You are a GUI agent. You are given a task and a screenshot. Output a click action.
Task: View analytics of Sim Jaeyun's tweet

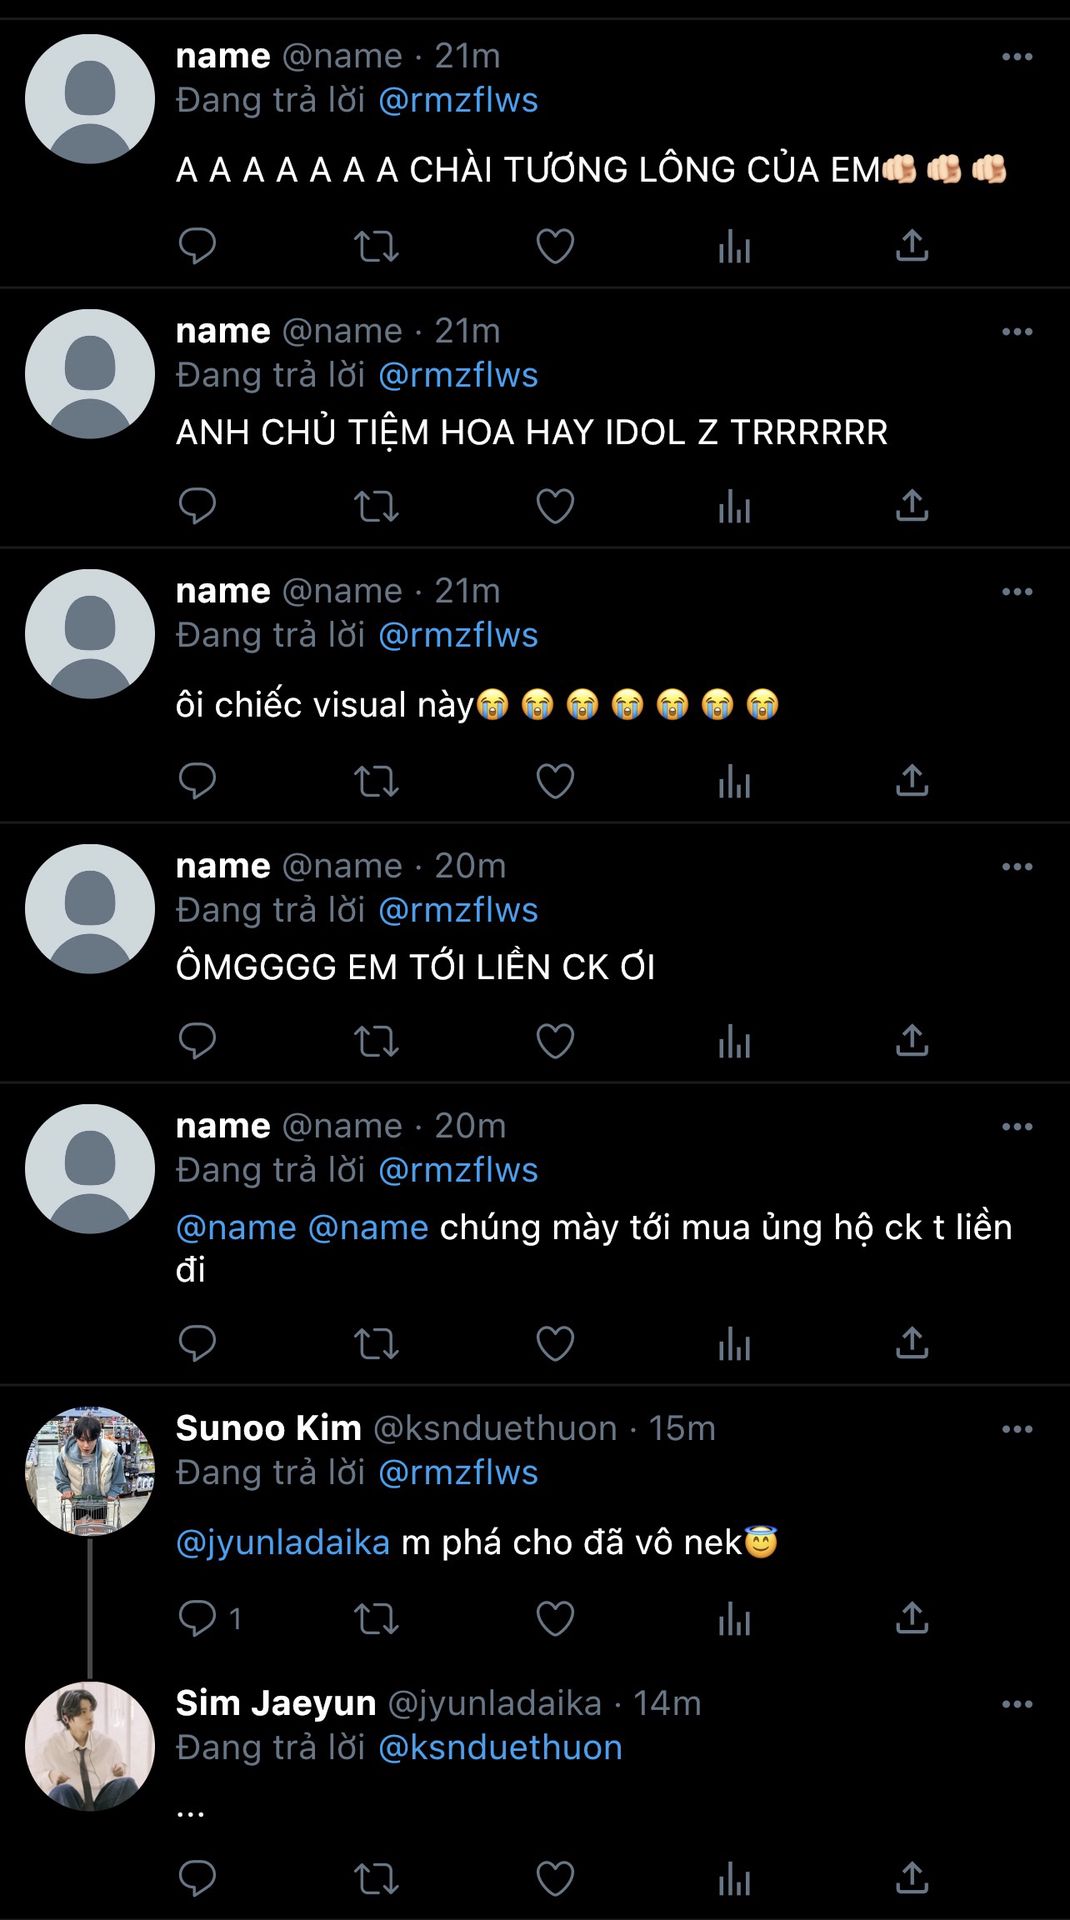click(734, 1879)
